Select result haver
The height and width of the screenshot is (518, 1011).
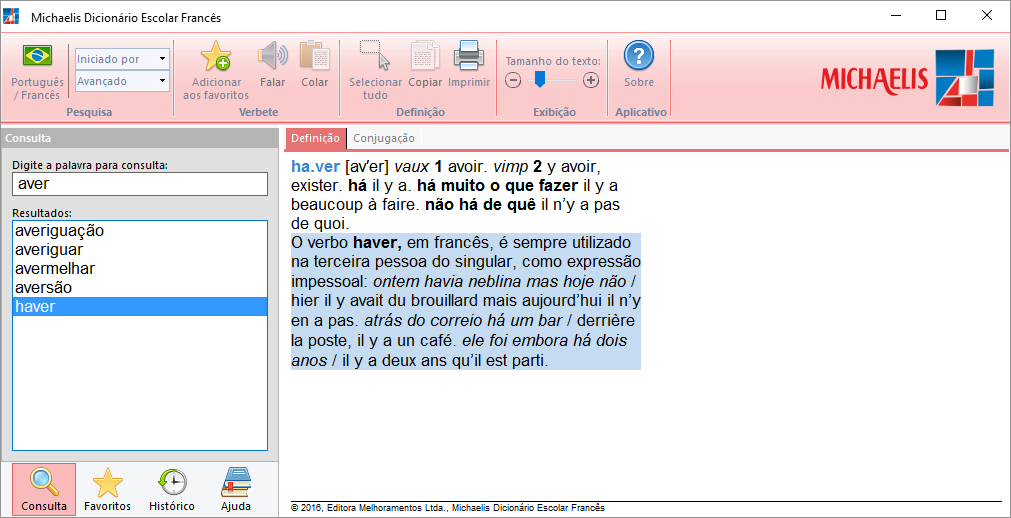click(x=140, y=306)
